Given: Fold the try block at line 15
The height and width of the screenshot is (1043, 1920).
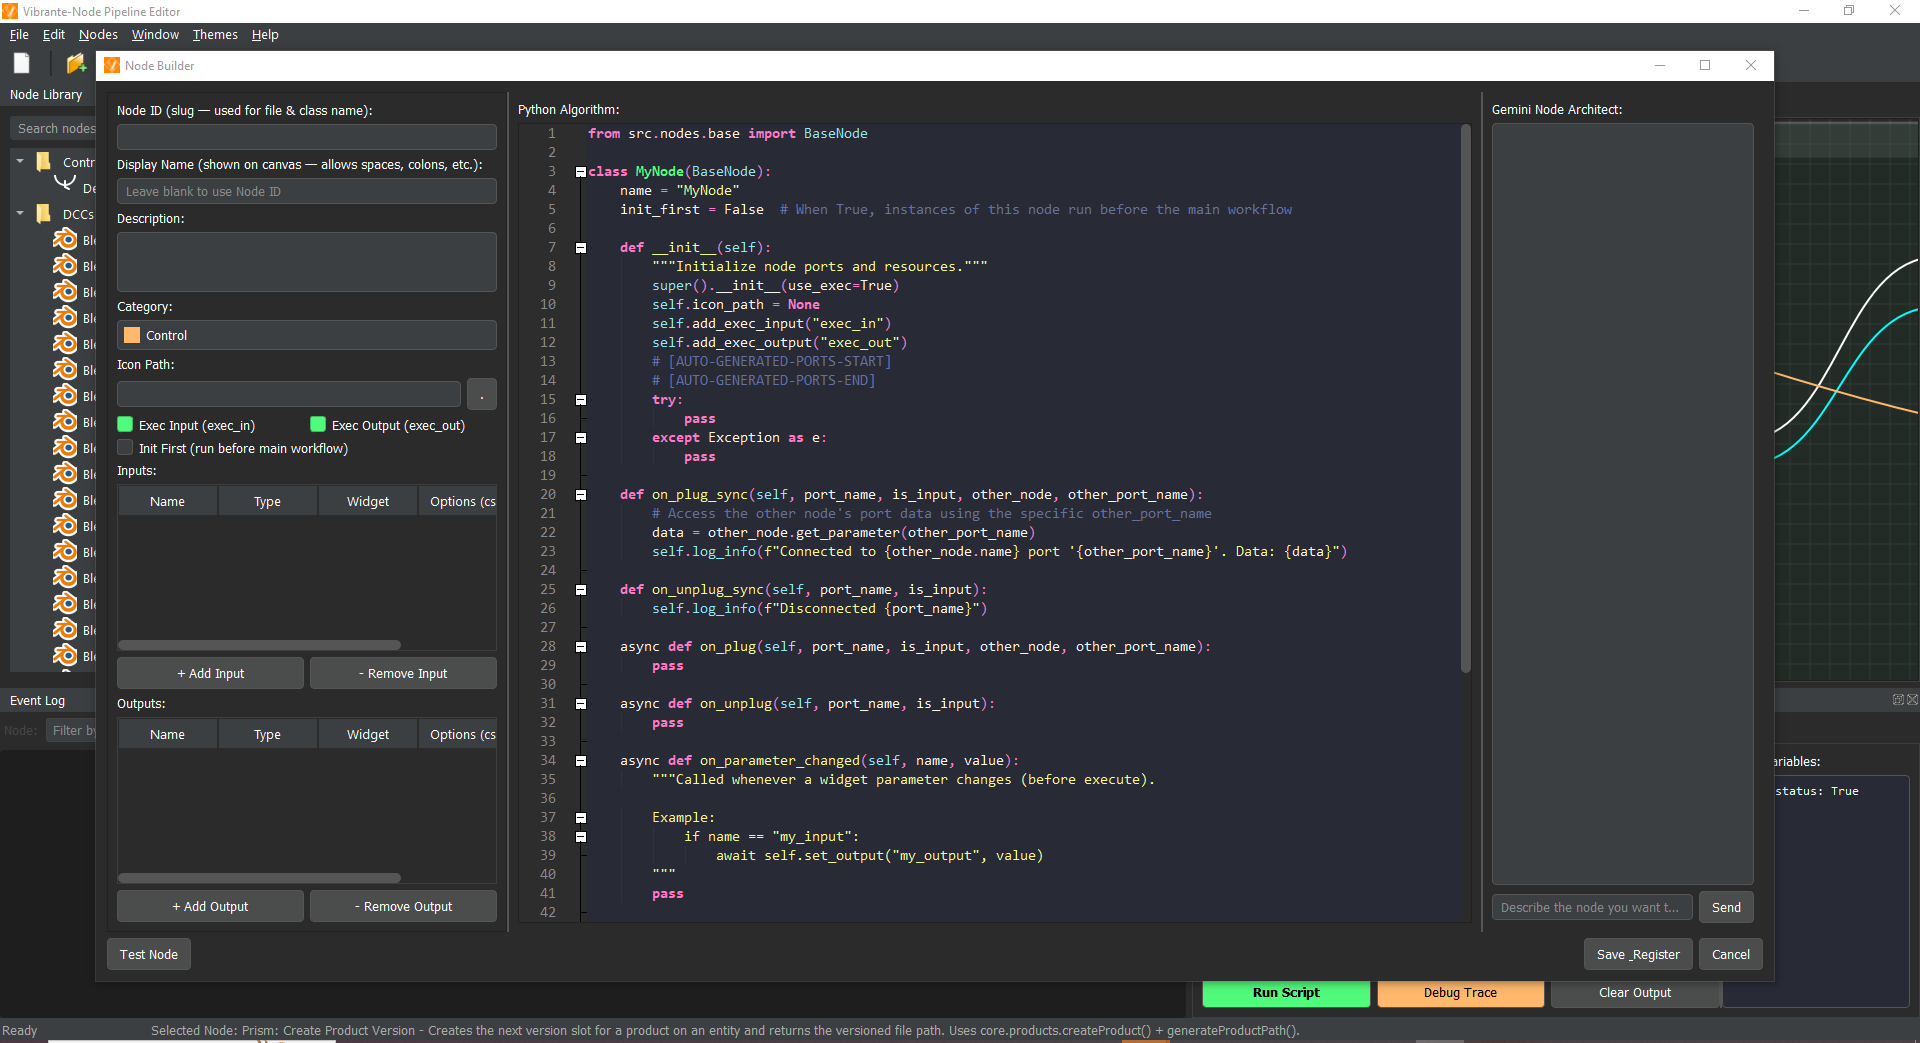Looking at the screenshot, I should point(581,400).
